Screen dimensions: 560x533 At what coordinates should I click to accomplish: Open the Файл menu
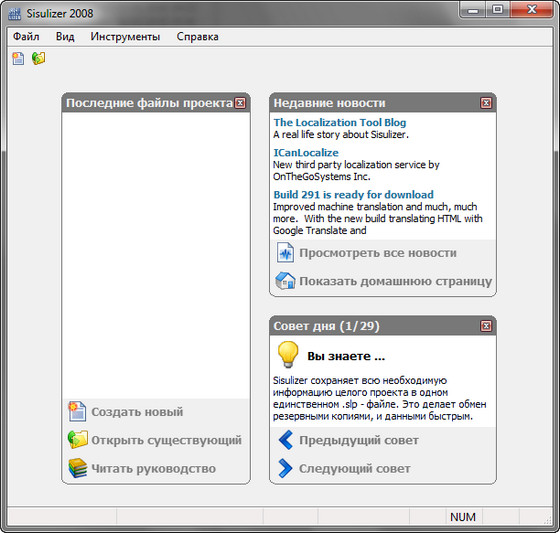(26, 36)
